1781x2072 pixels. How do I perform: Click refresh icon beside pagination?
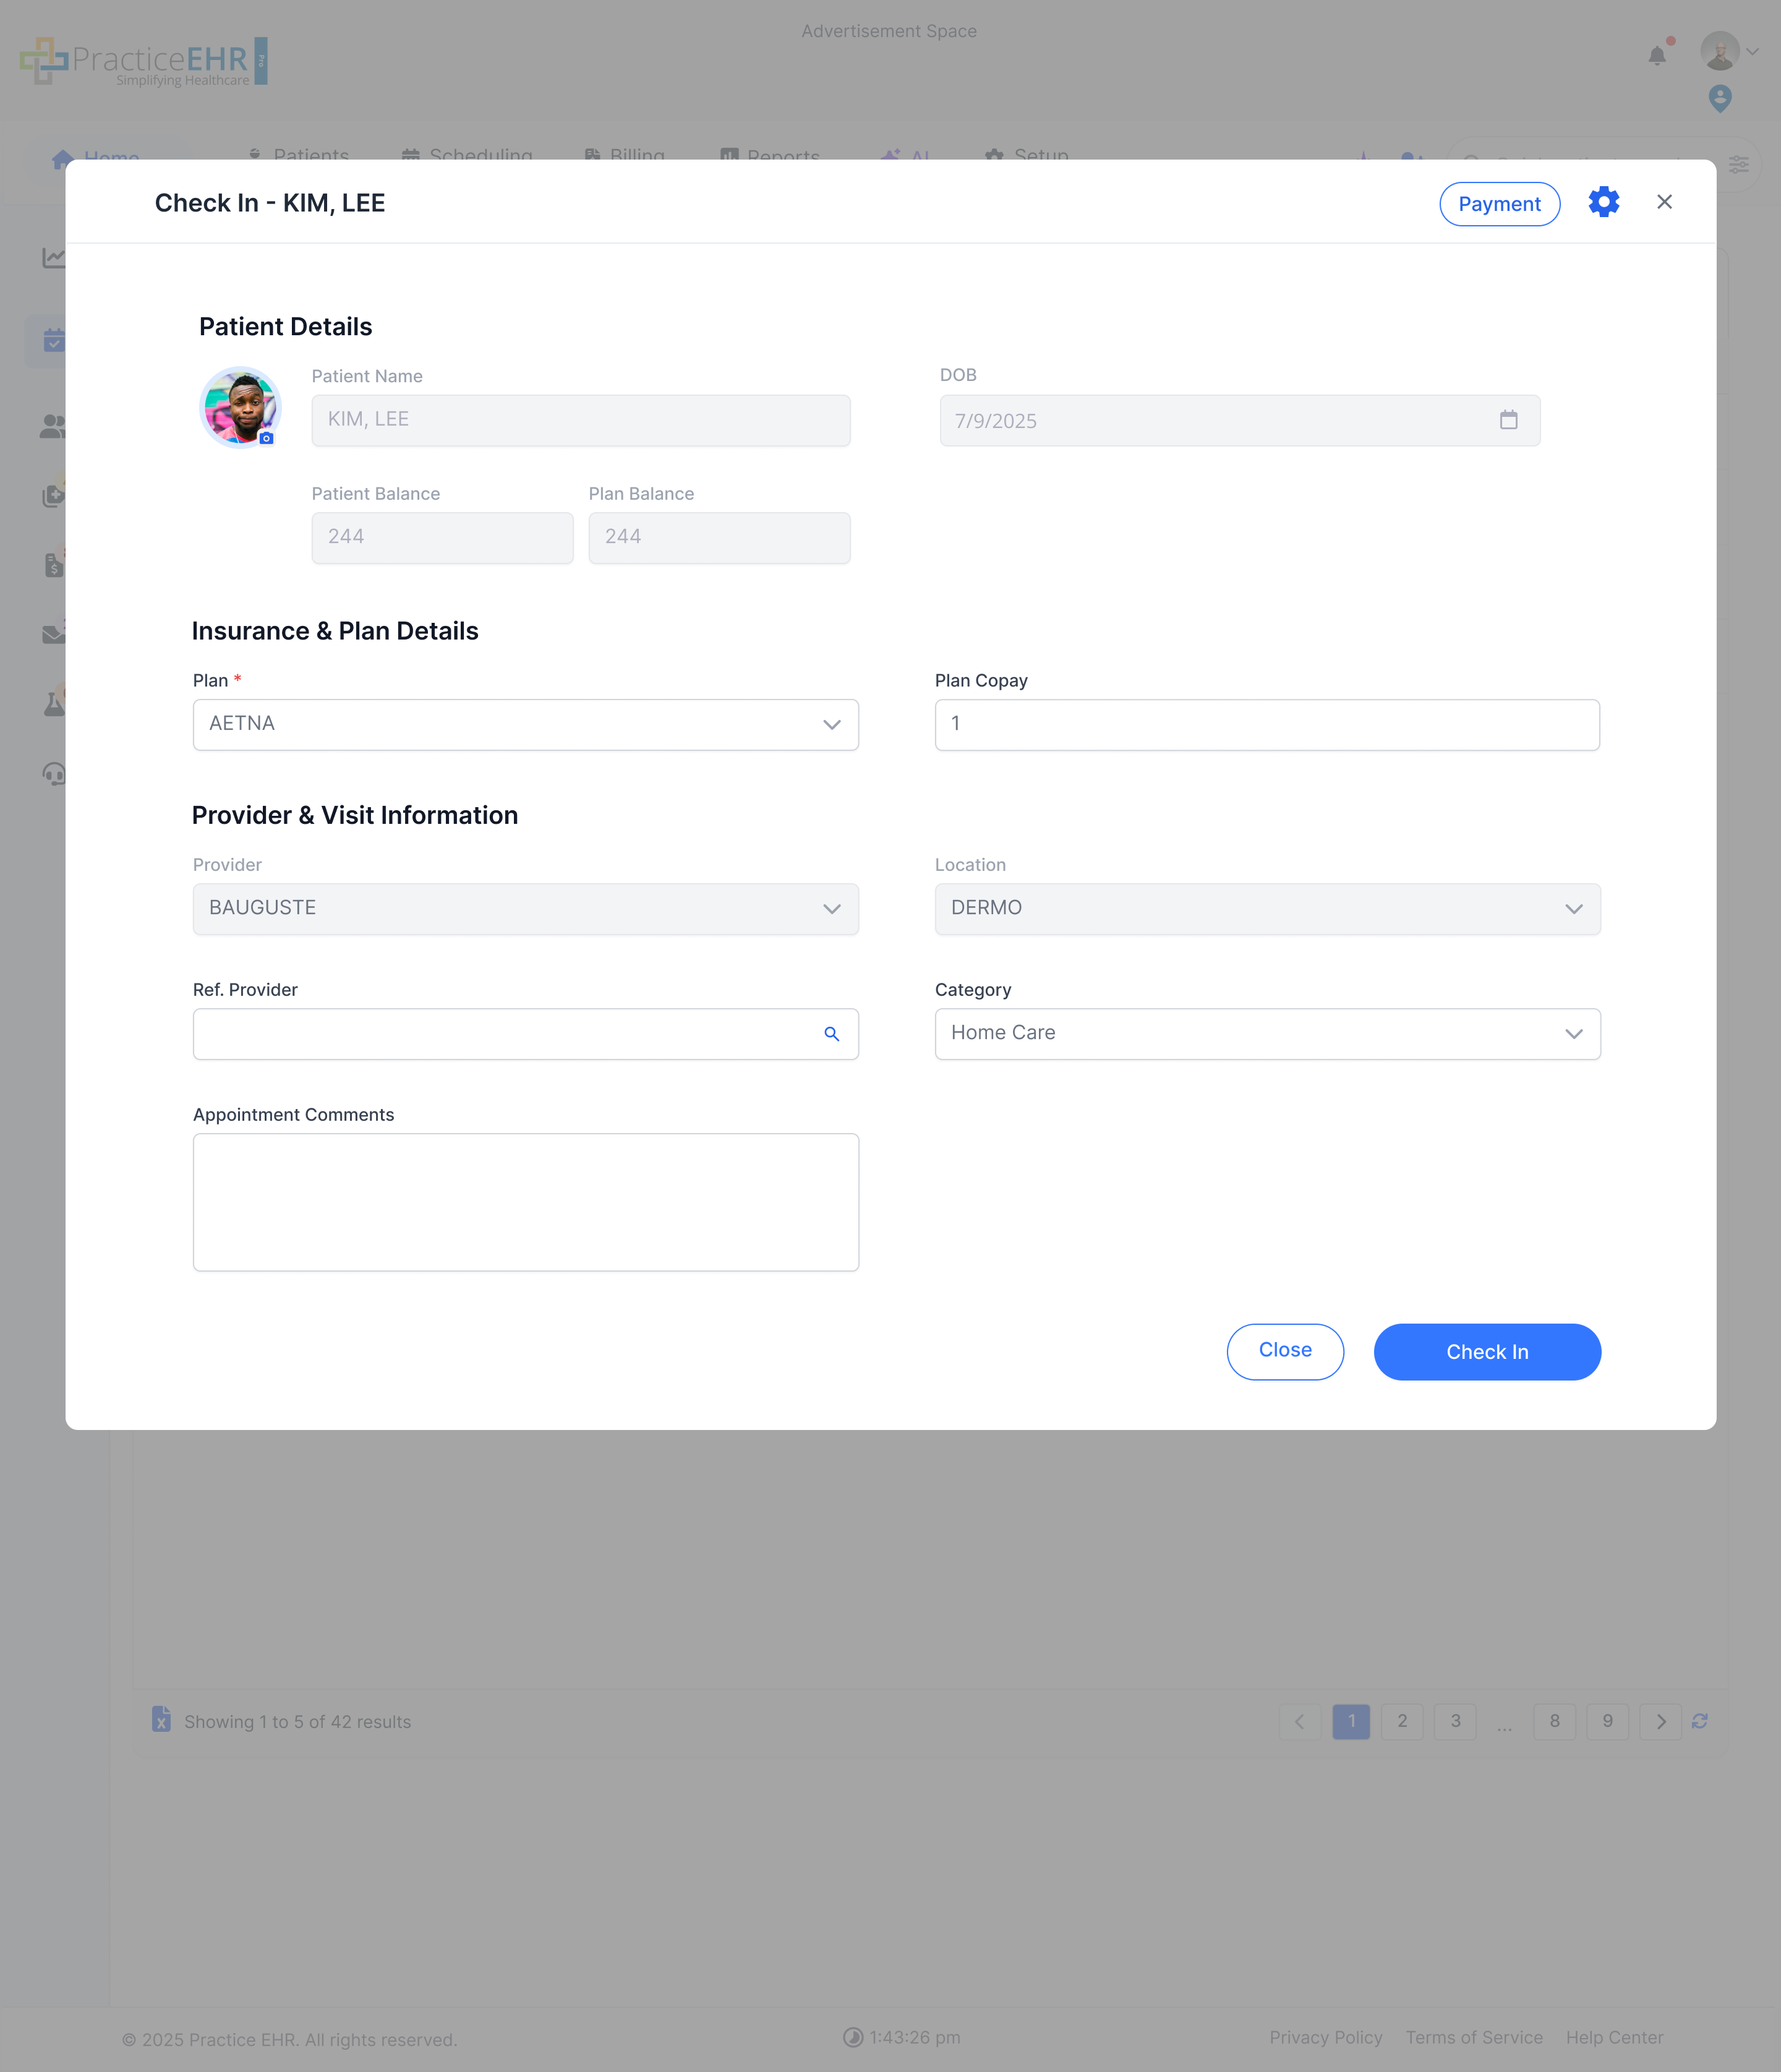pos(1699,1721)
